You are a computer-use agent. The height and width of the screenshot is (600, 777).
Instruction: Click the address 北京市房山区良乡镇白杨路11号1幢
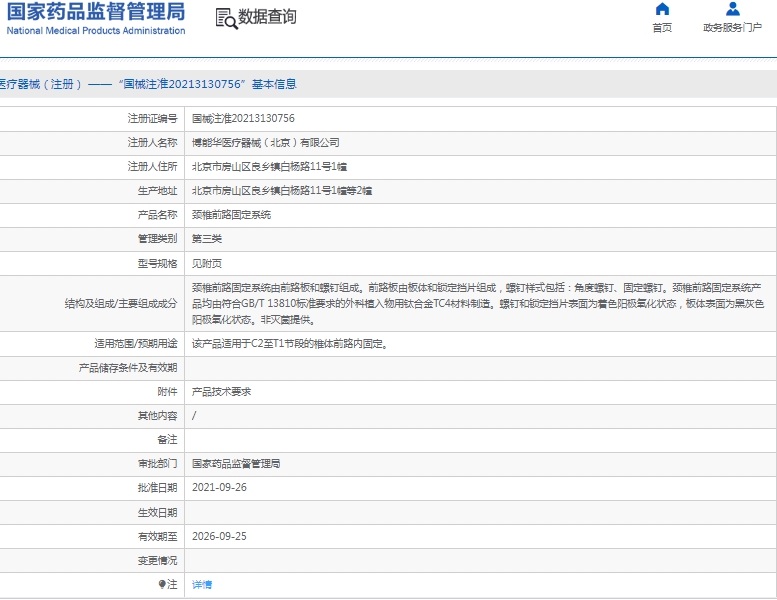pyautogui.click(x=270, y=166)
